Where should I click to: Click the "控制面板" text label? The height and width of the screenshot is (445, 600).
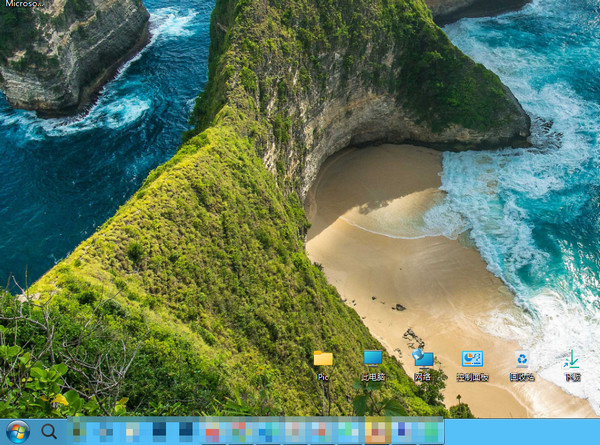472,377
